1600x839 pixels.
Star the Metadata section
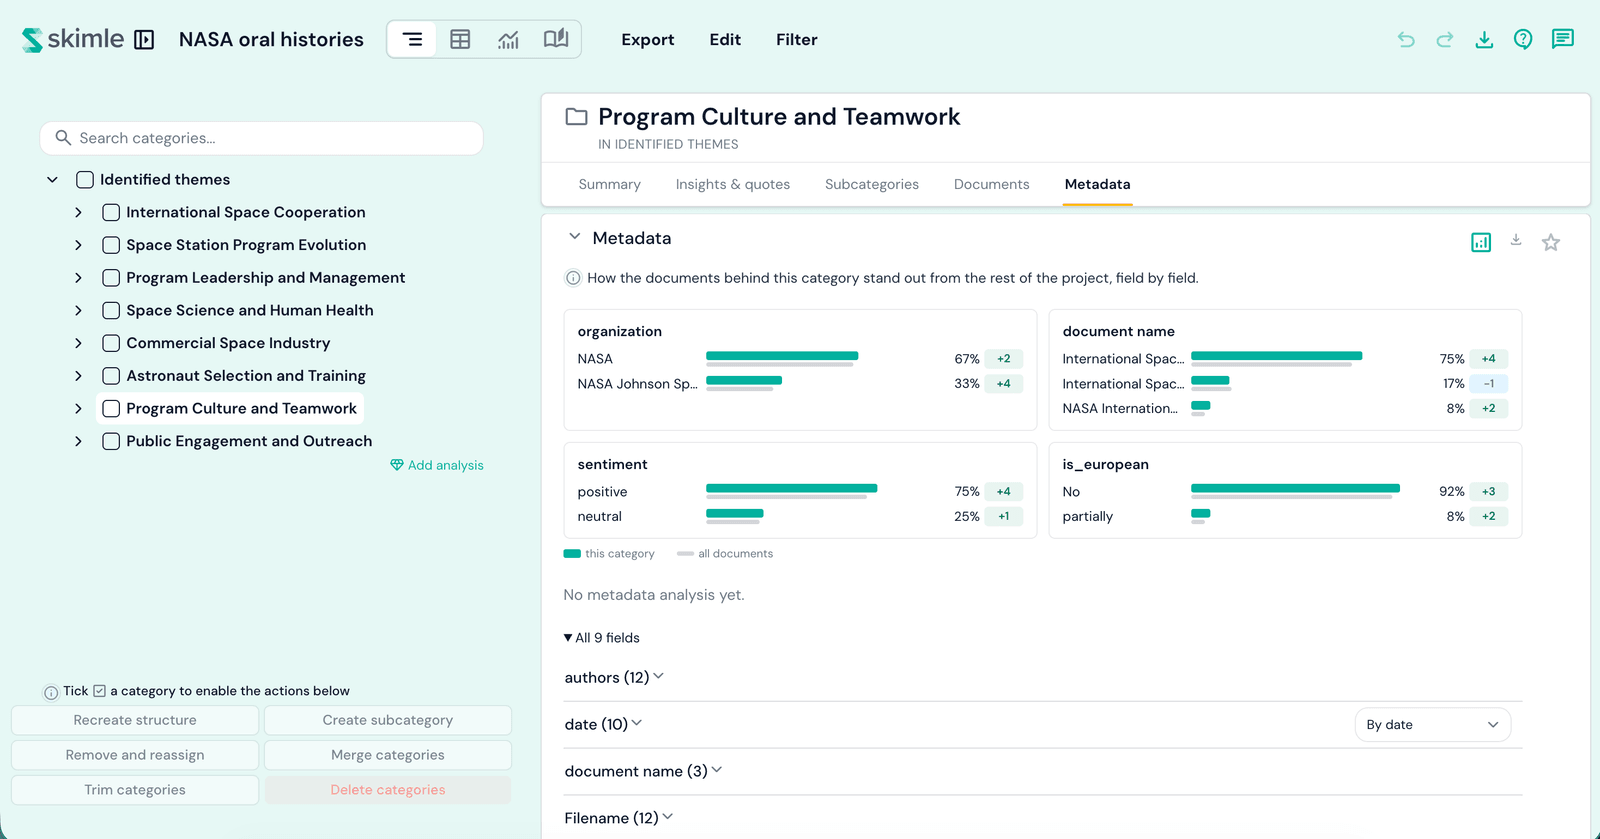(1550, 242)
